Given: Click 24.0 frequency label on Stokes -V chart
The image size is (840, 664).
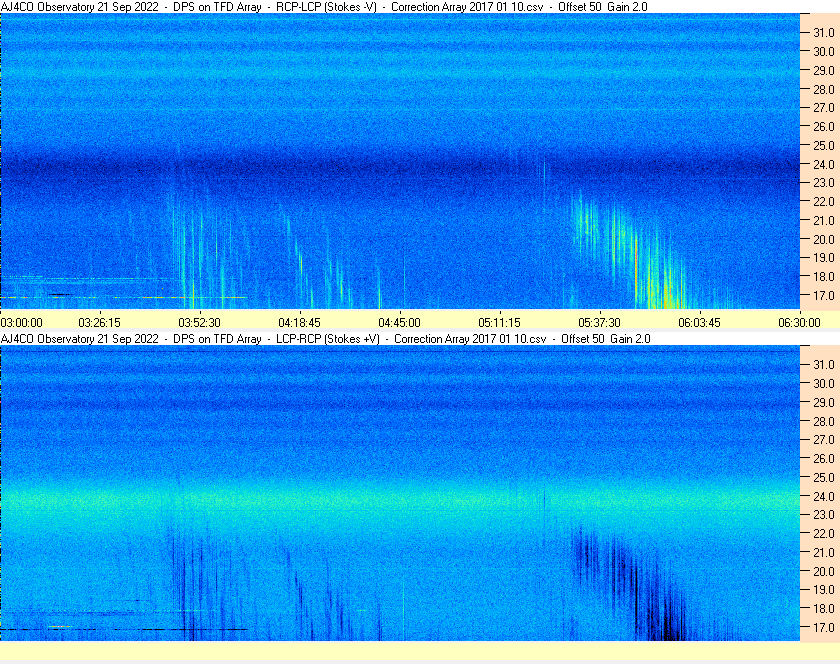Looking at the screenshot, I should point(824,164).
